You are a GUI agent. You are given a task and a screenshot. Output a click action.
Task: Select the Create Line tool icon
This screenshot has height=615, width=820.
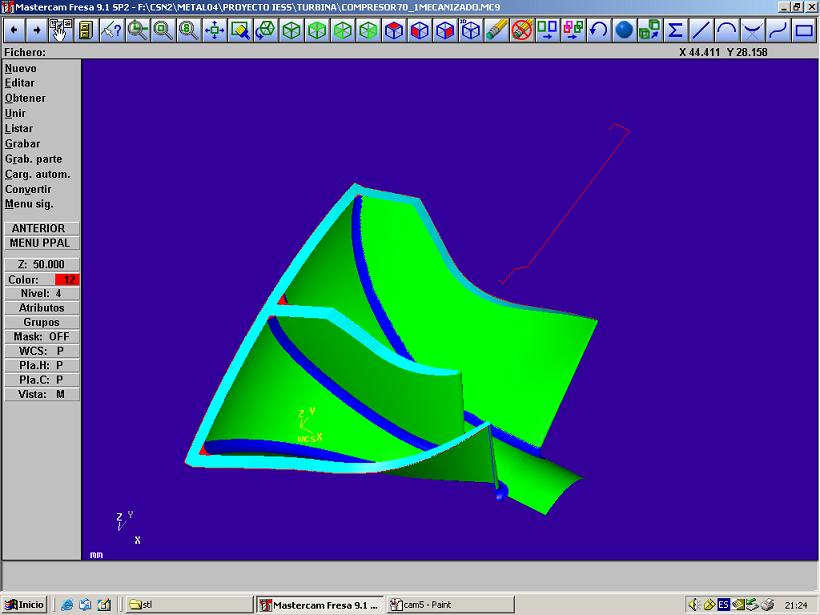pyautogui.click(x=702, y=30)
